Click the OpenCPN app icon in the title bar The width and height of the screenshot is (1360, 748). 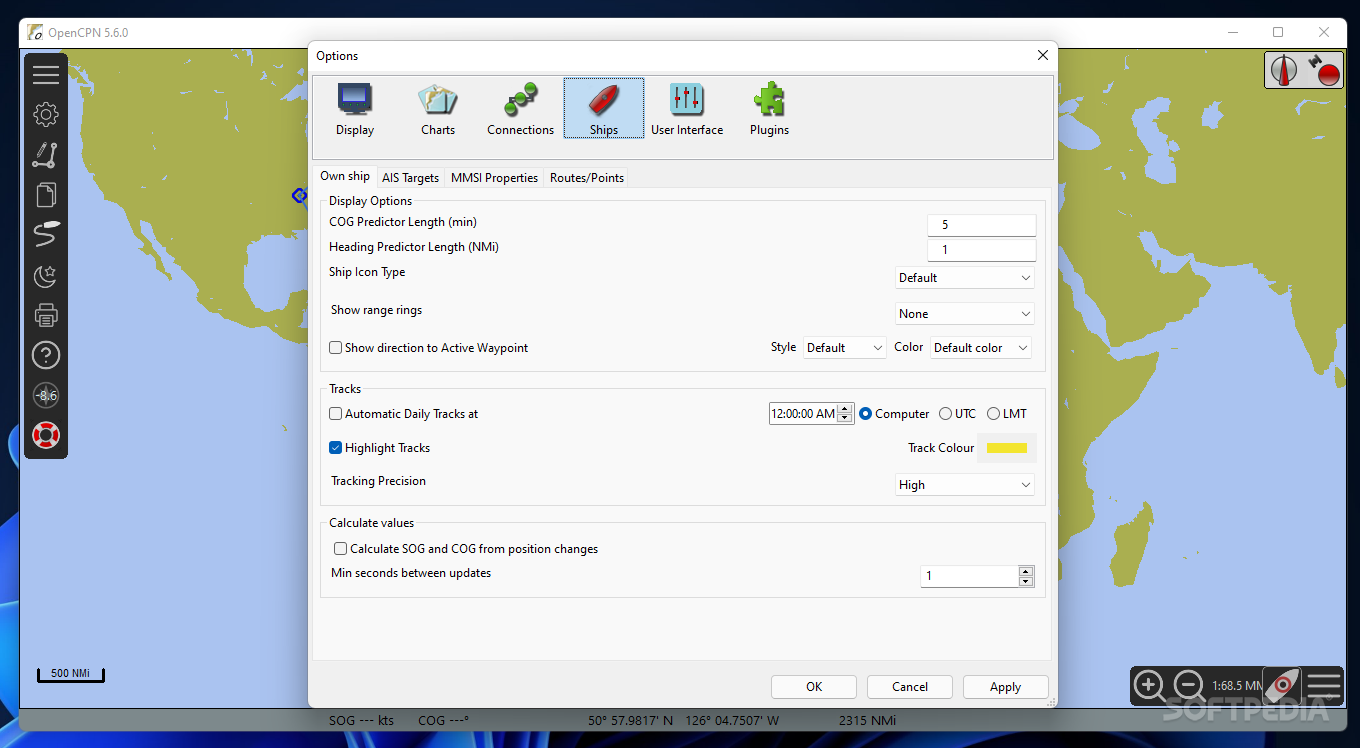pyautogui.click(x=35, y=32)
